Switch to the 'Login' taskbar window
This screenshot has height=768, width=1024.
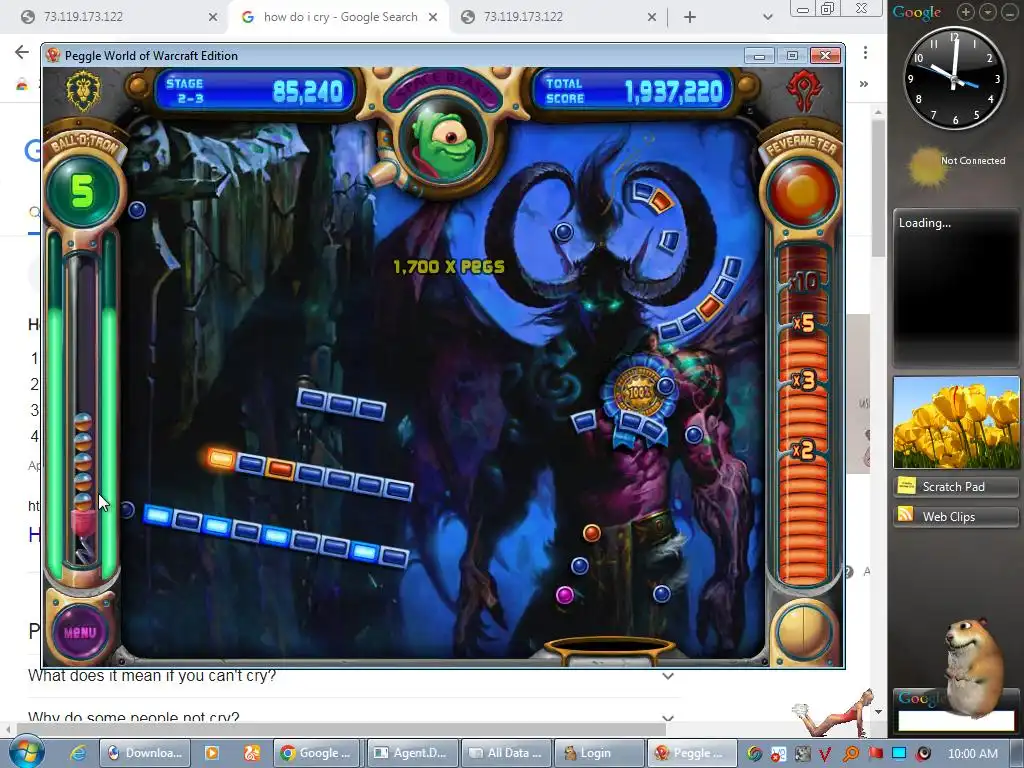coord(599,753)
